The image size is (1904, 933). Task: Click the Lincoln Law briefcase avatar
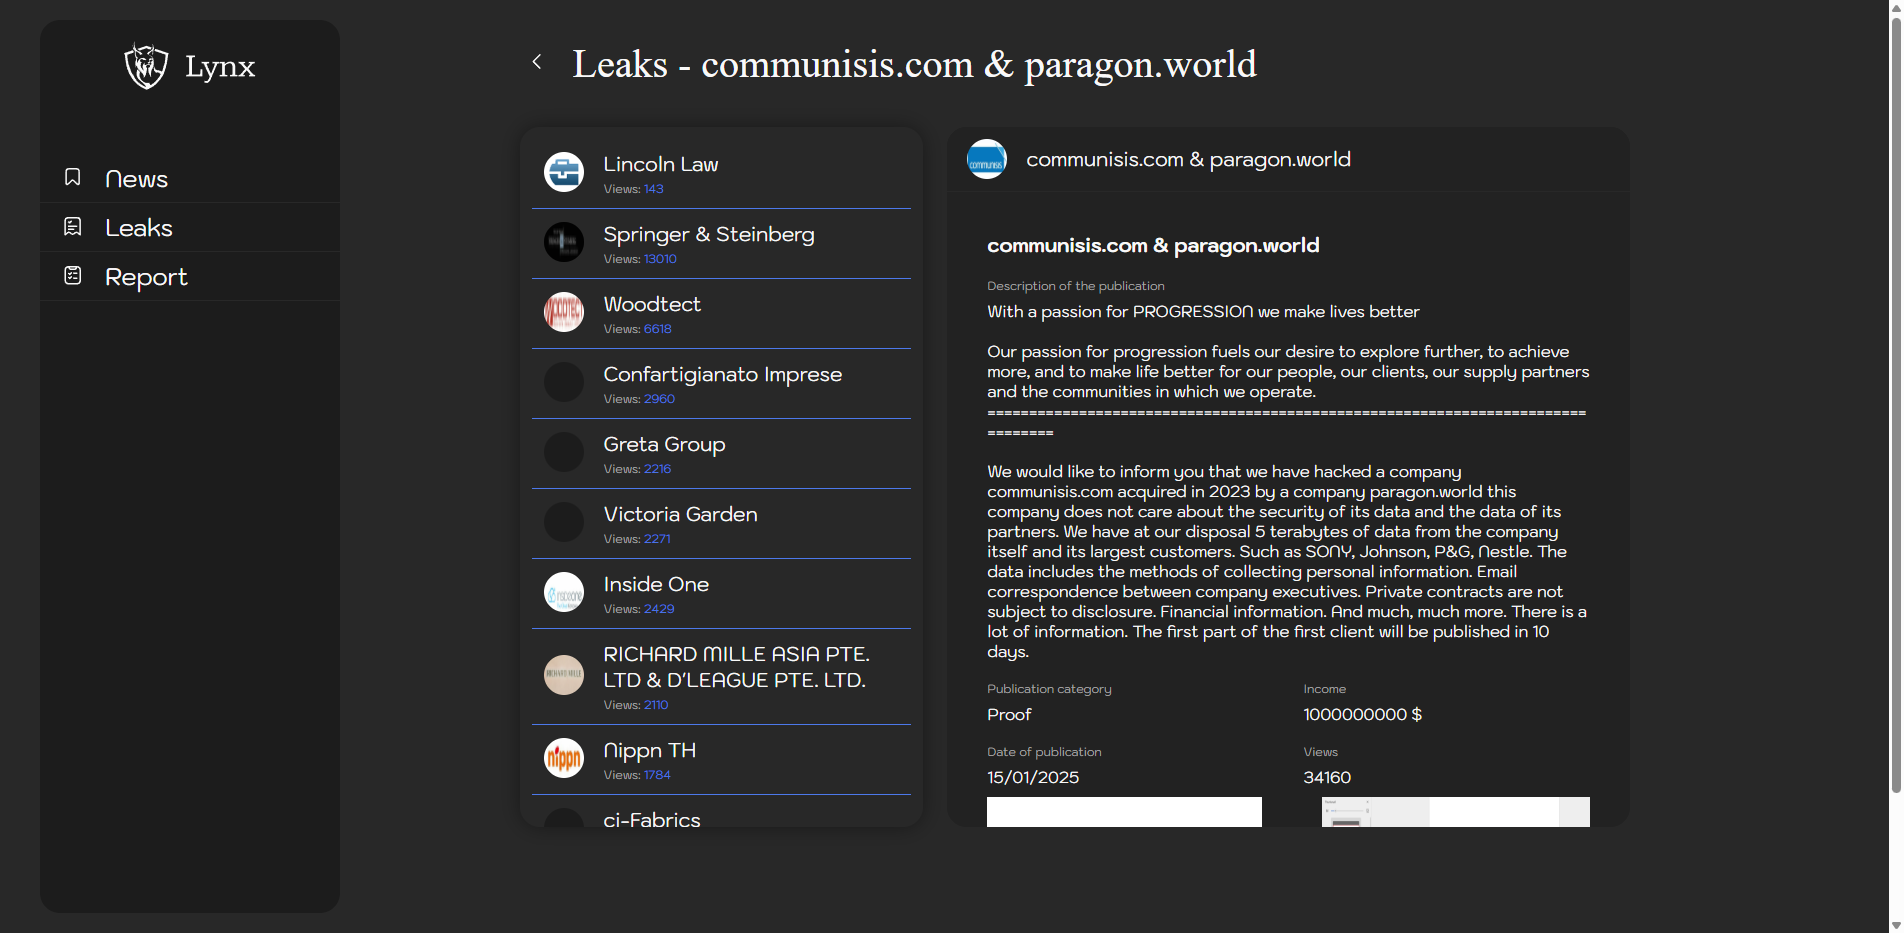[x=564, y=172]
